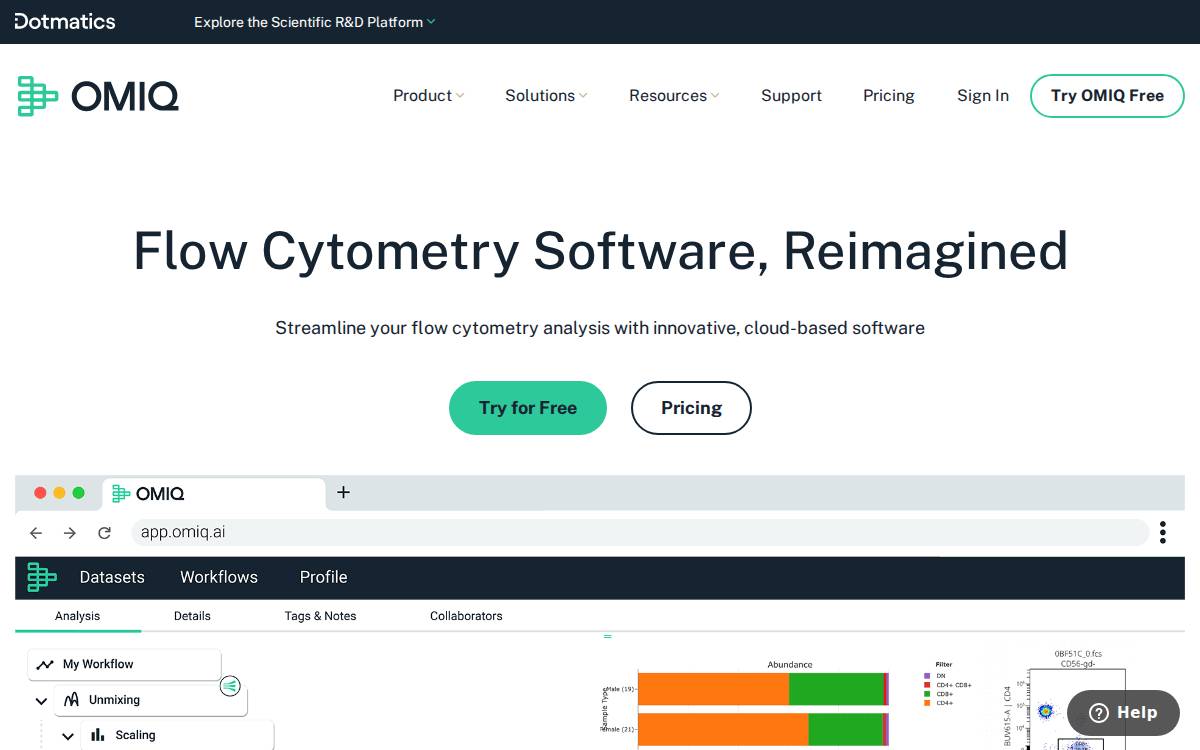This screenshot has height=750, width=1200.
Task: Click the OMIQ site logo
Action: pos(98,96)
